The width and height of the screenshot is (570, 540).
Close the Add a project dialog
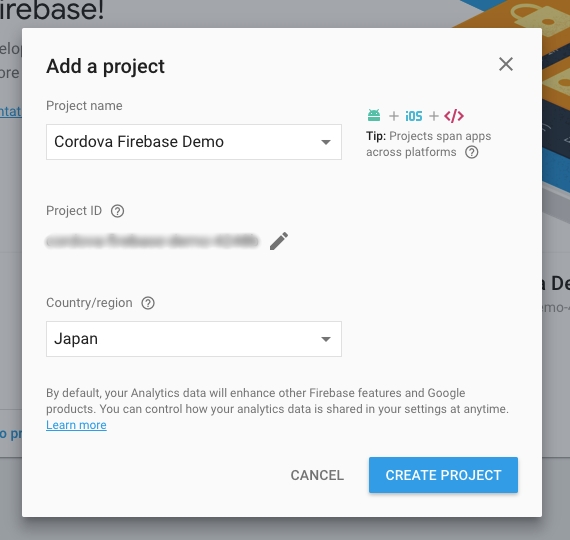click(506, 64)
